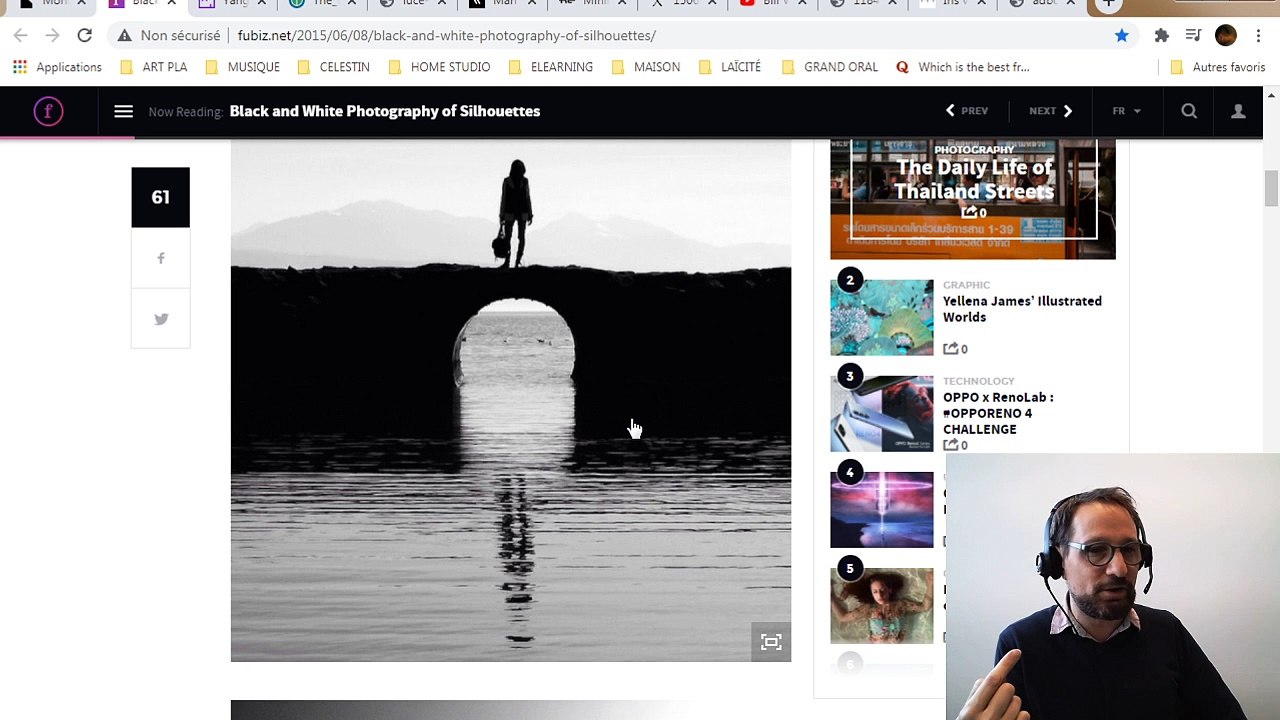Open the ELEARNING bookmarks folder

[x=550, y=67]
